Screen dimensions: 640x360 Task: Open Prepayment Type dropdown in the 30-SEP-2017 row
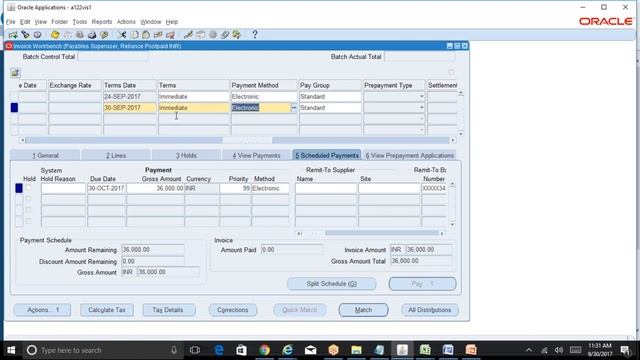click(422, 108)
